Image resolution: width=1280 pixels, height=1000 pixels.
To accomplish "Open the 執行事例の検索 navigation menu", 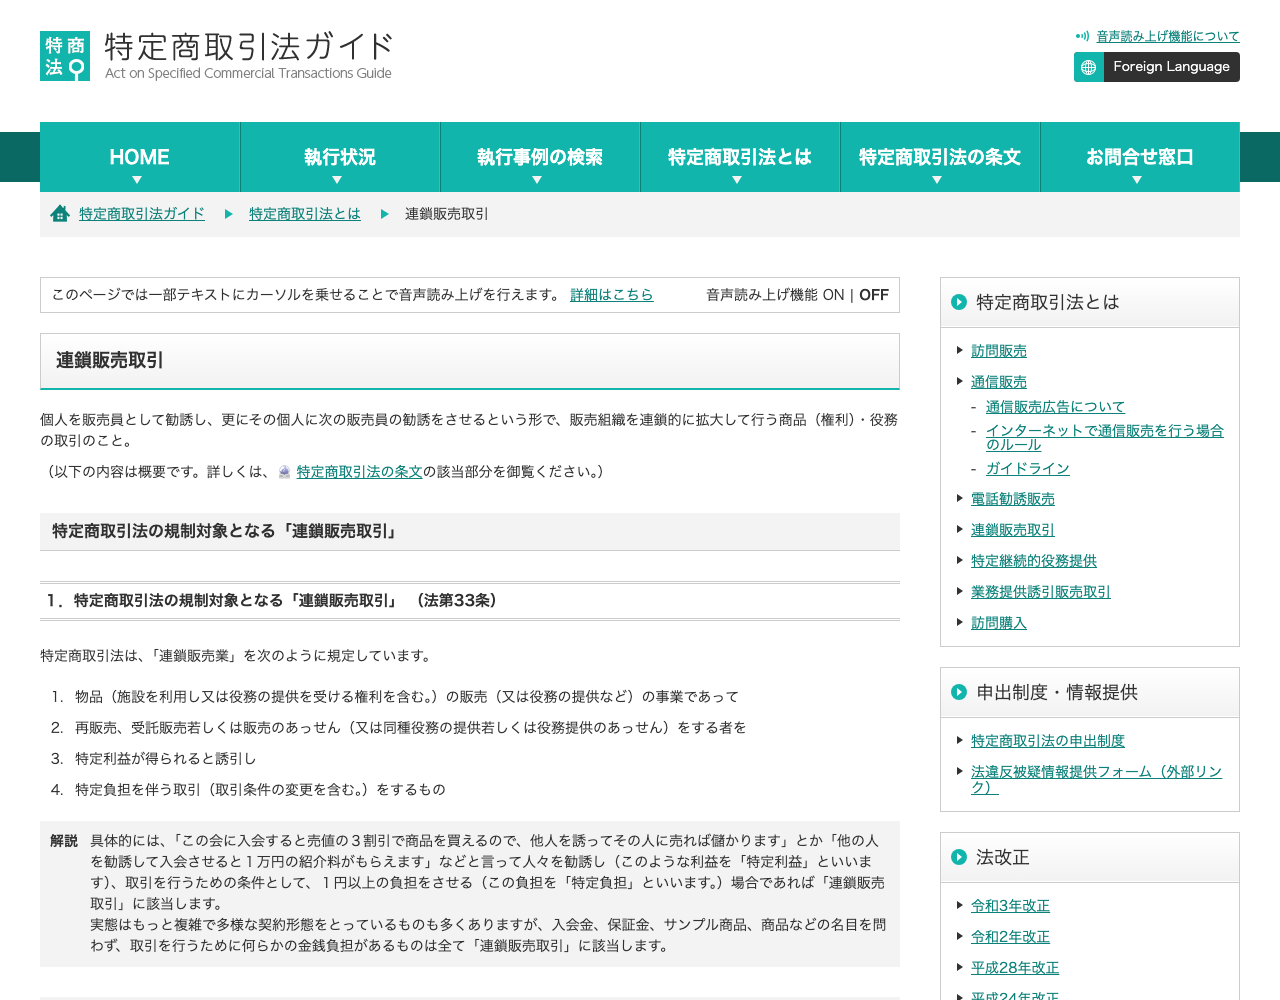I will pos(540,157).
